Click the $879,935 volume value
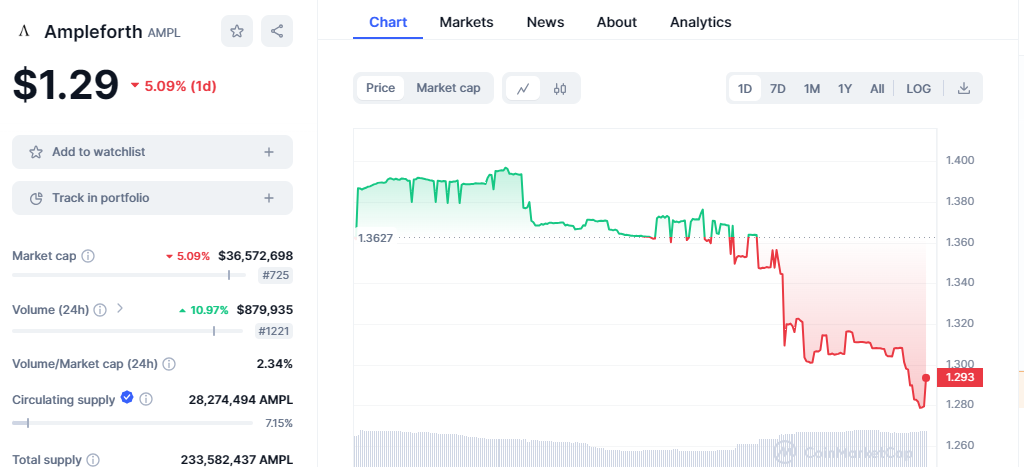This screenshot has width=1024, height=467. 264,310
